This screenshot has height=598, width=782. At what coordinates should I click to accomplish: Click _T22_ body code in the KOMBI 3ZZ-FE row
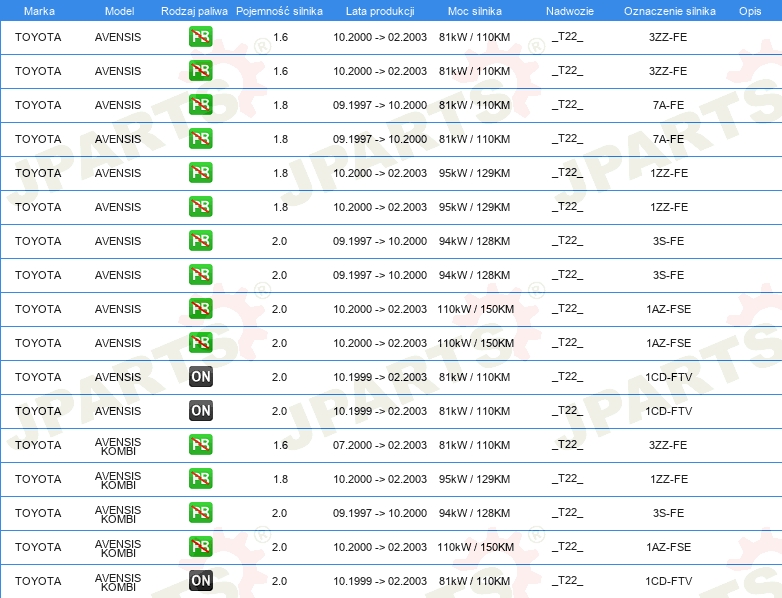pos(568,444)
